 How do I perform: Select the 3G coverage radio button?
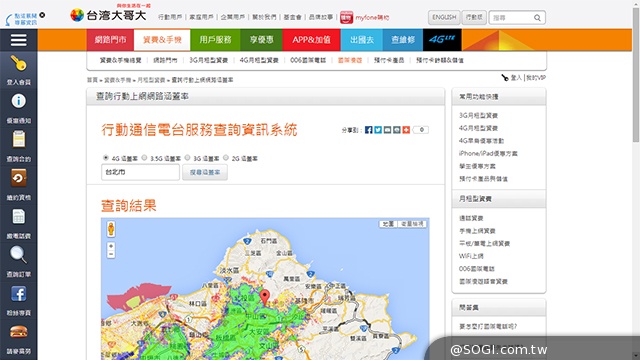click(x=187, y=158)
